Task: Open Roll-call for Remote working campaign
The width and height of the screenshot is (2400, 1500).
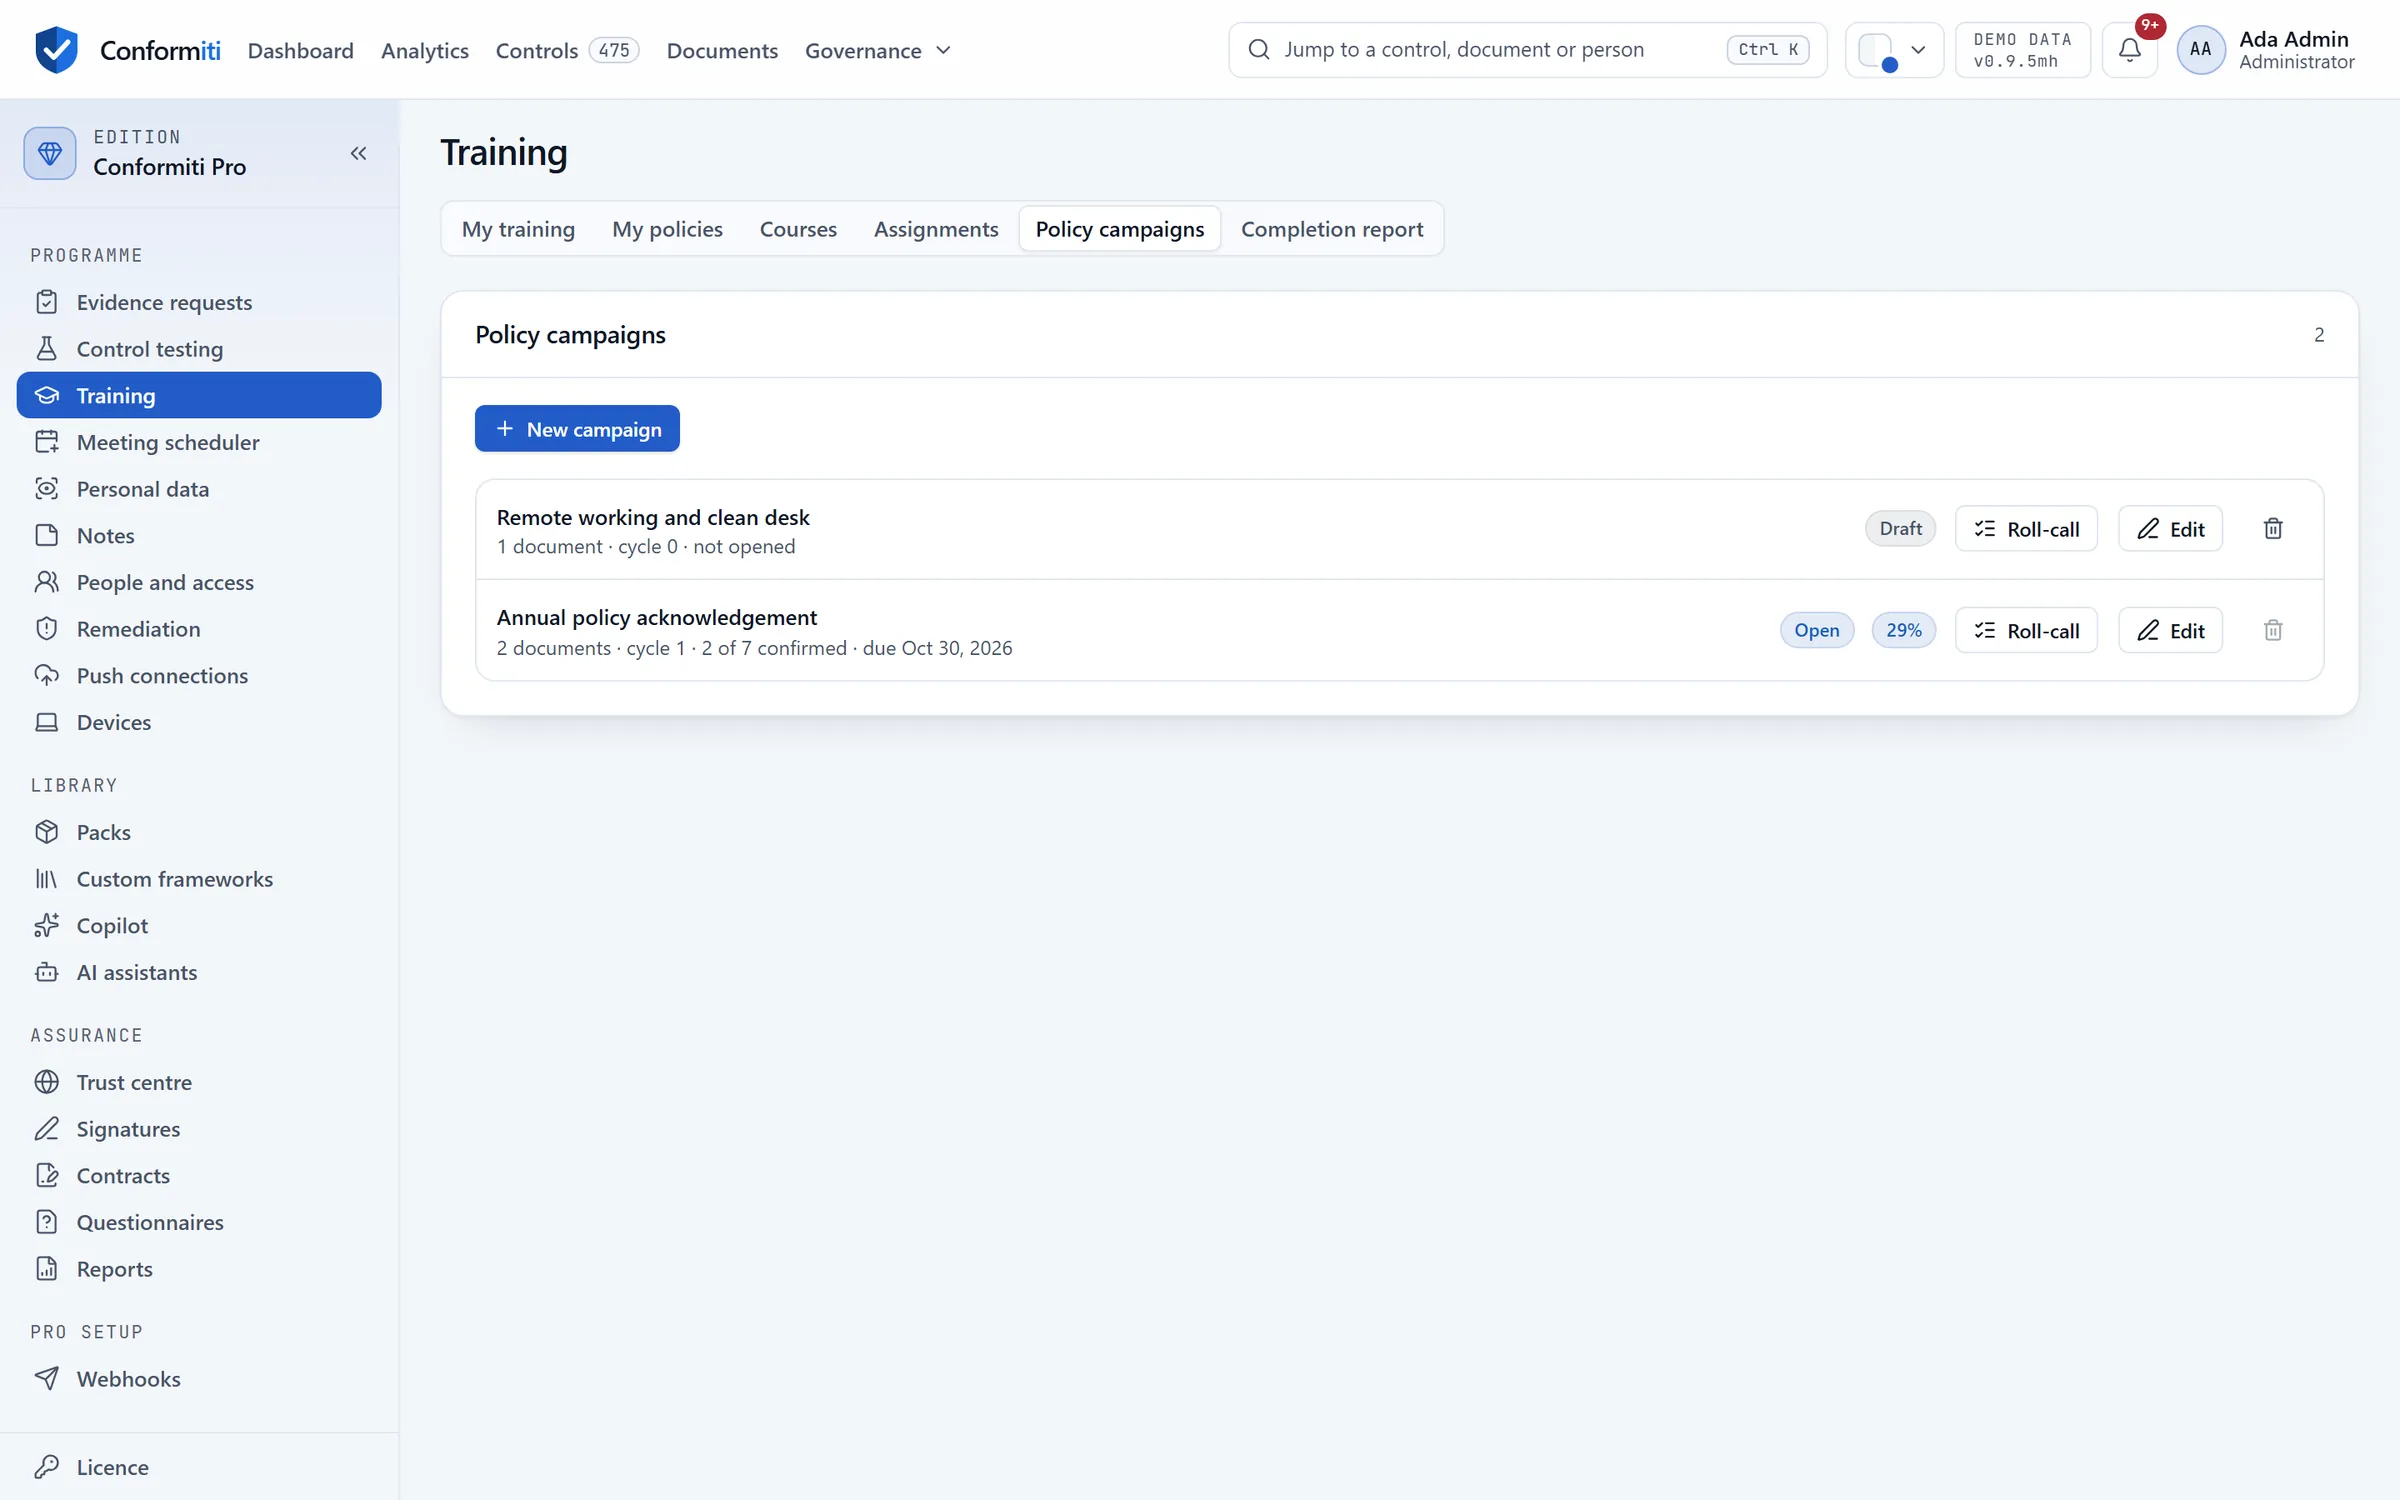Action: pyautogui.click(x=2026, y=529)
